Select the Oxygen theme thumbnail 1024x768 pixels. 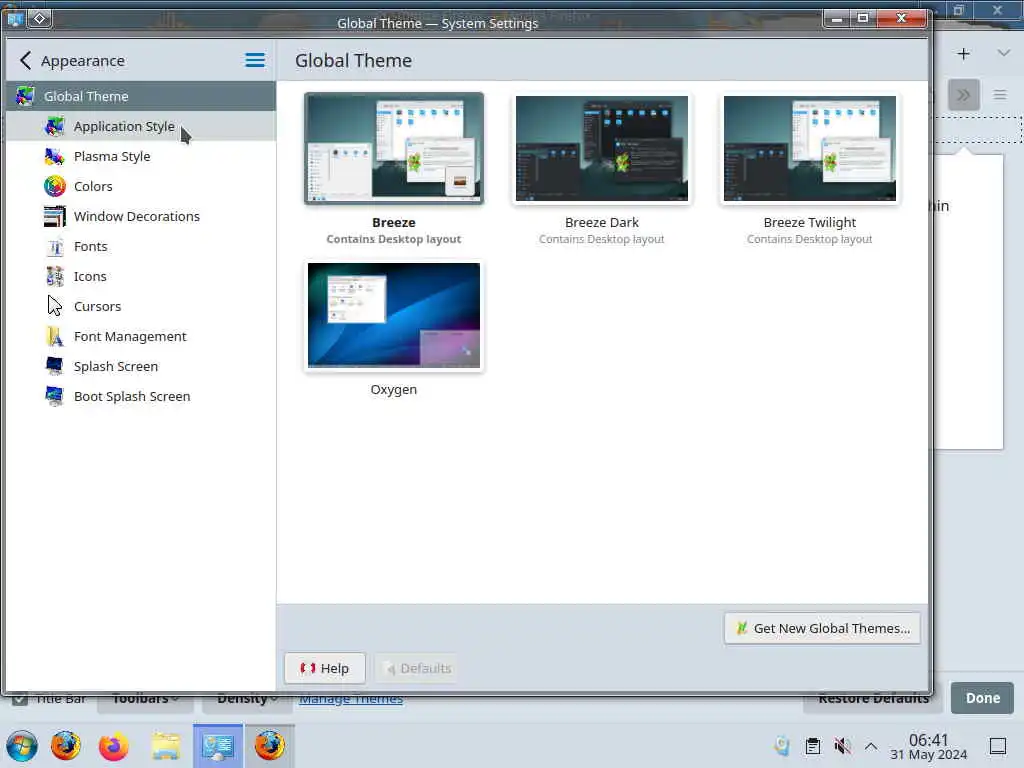coord(394,315)
